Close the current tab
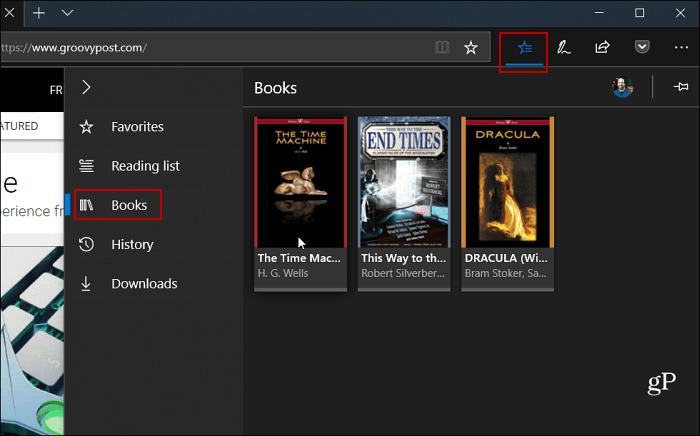Image resolution: width=700 pixels, height=436 pixels. point(9,12)
